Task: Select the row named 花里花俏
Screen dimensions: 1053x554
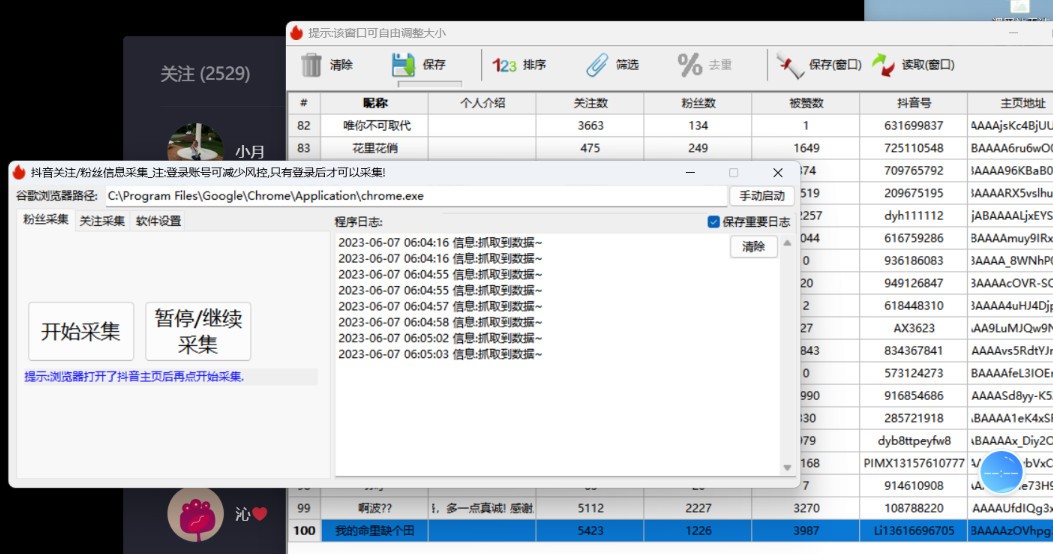Action: [x=670, y=148]
